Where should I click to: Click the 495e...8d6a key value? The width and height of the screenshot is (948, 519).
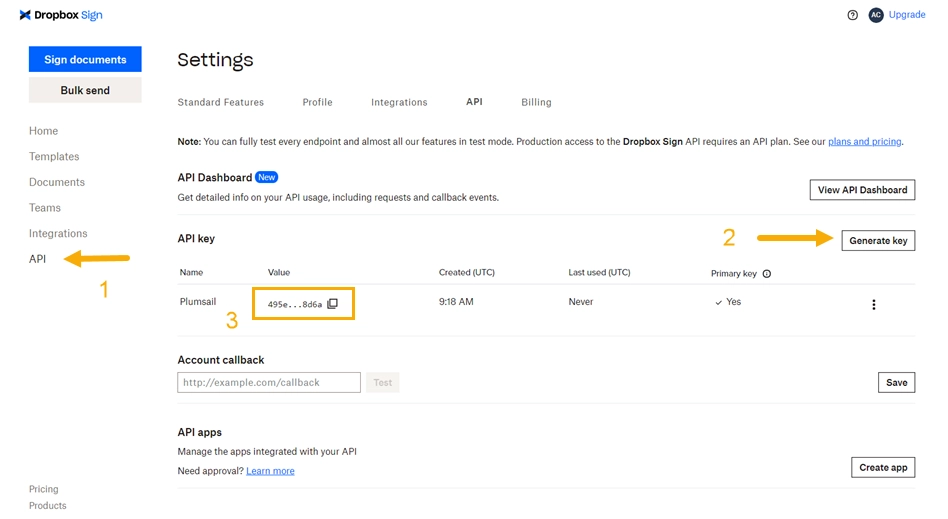294,304
